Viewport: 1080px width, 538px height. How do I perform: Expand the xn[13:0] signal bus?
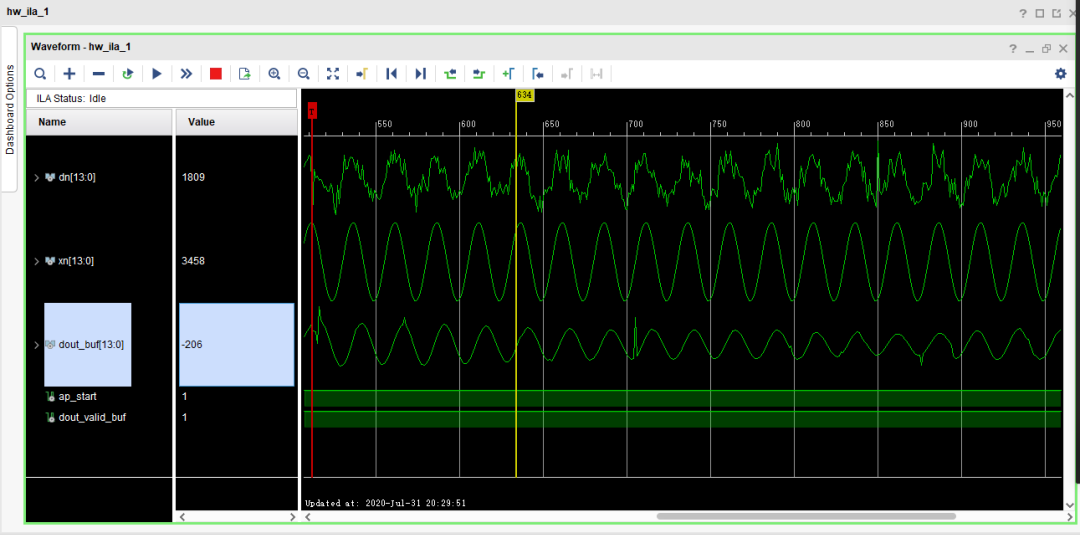point(37,261)
